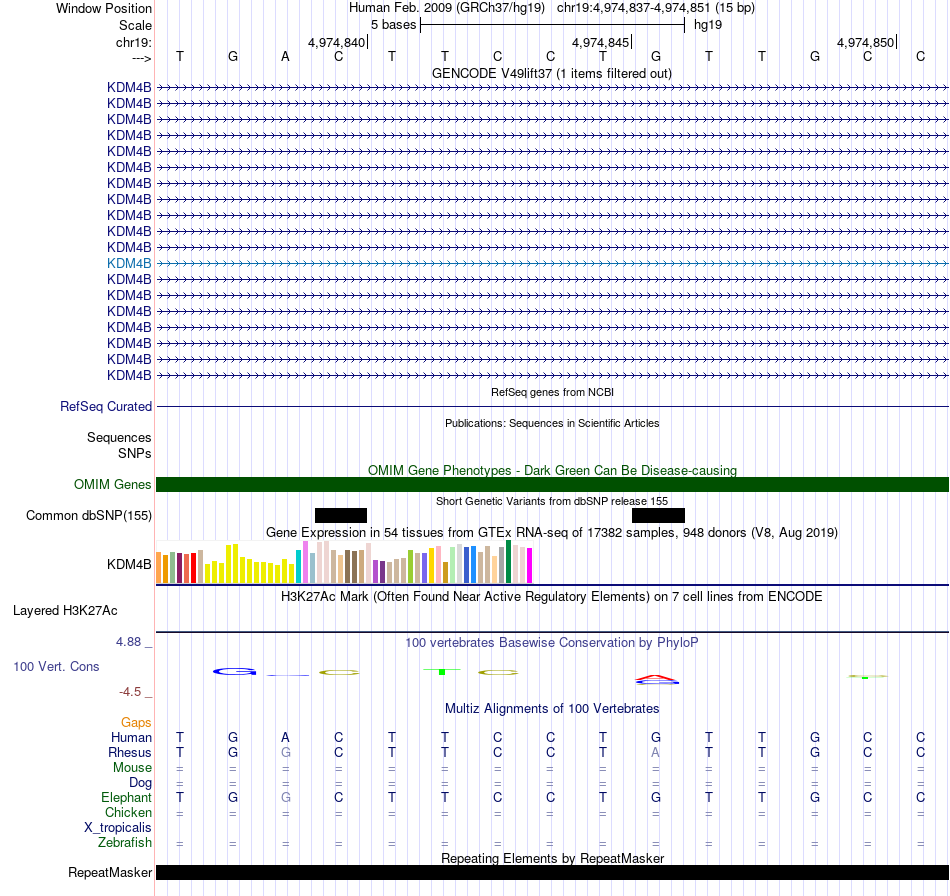Screen dimensions: 950x896
Task: Open 100 vertebrates Basewise Conservation by PhyloP title
Action: point(552,642)
